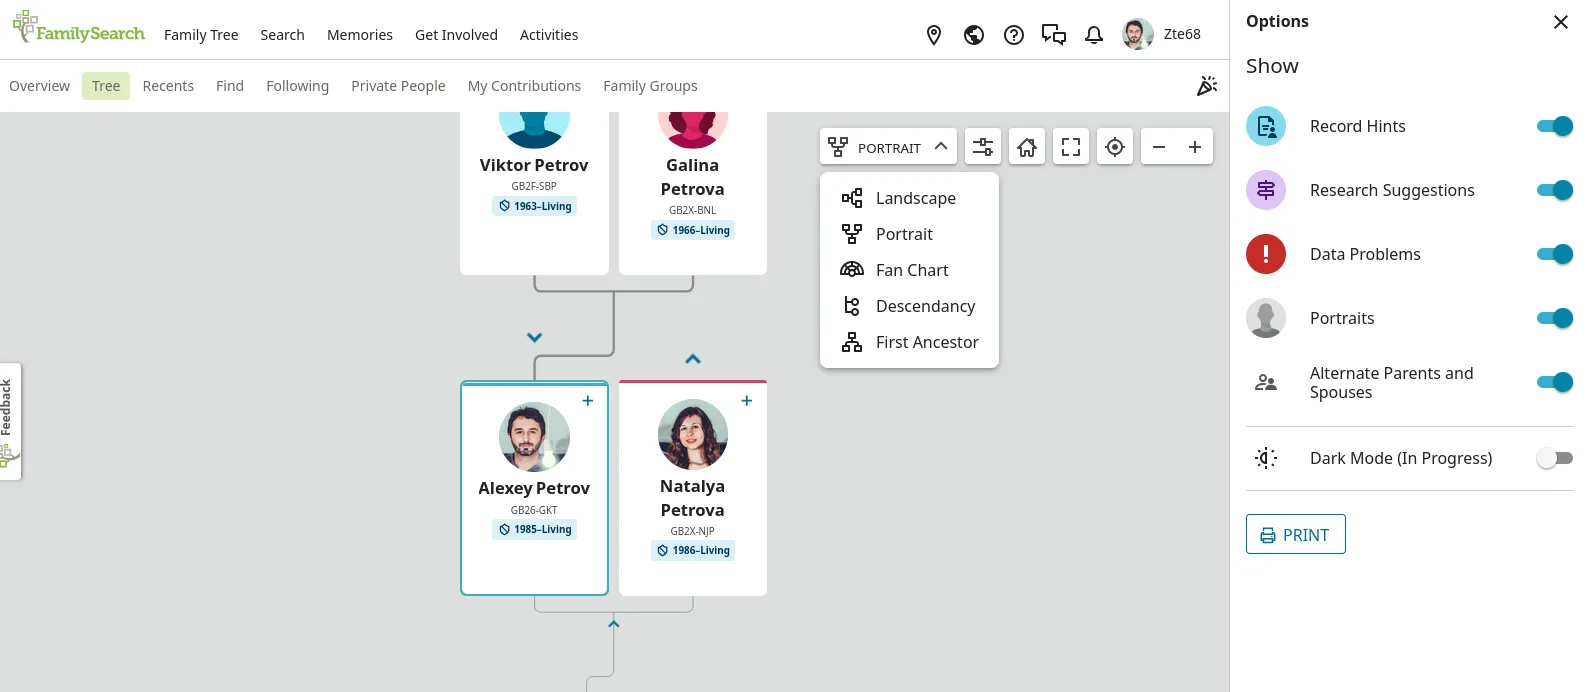Expand chevron below Viktor Petrov card
Viewport: 1589px width, 692px height.
click(535, 338)
